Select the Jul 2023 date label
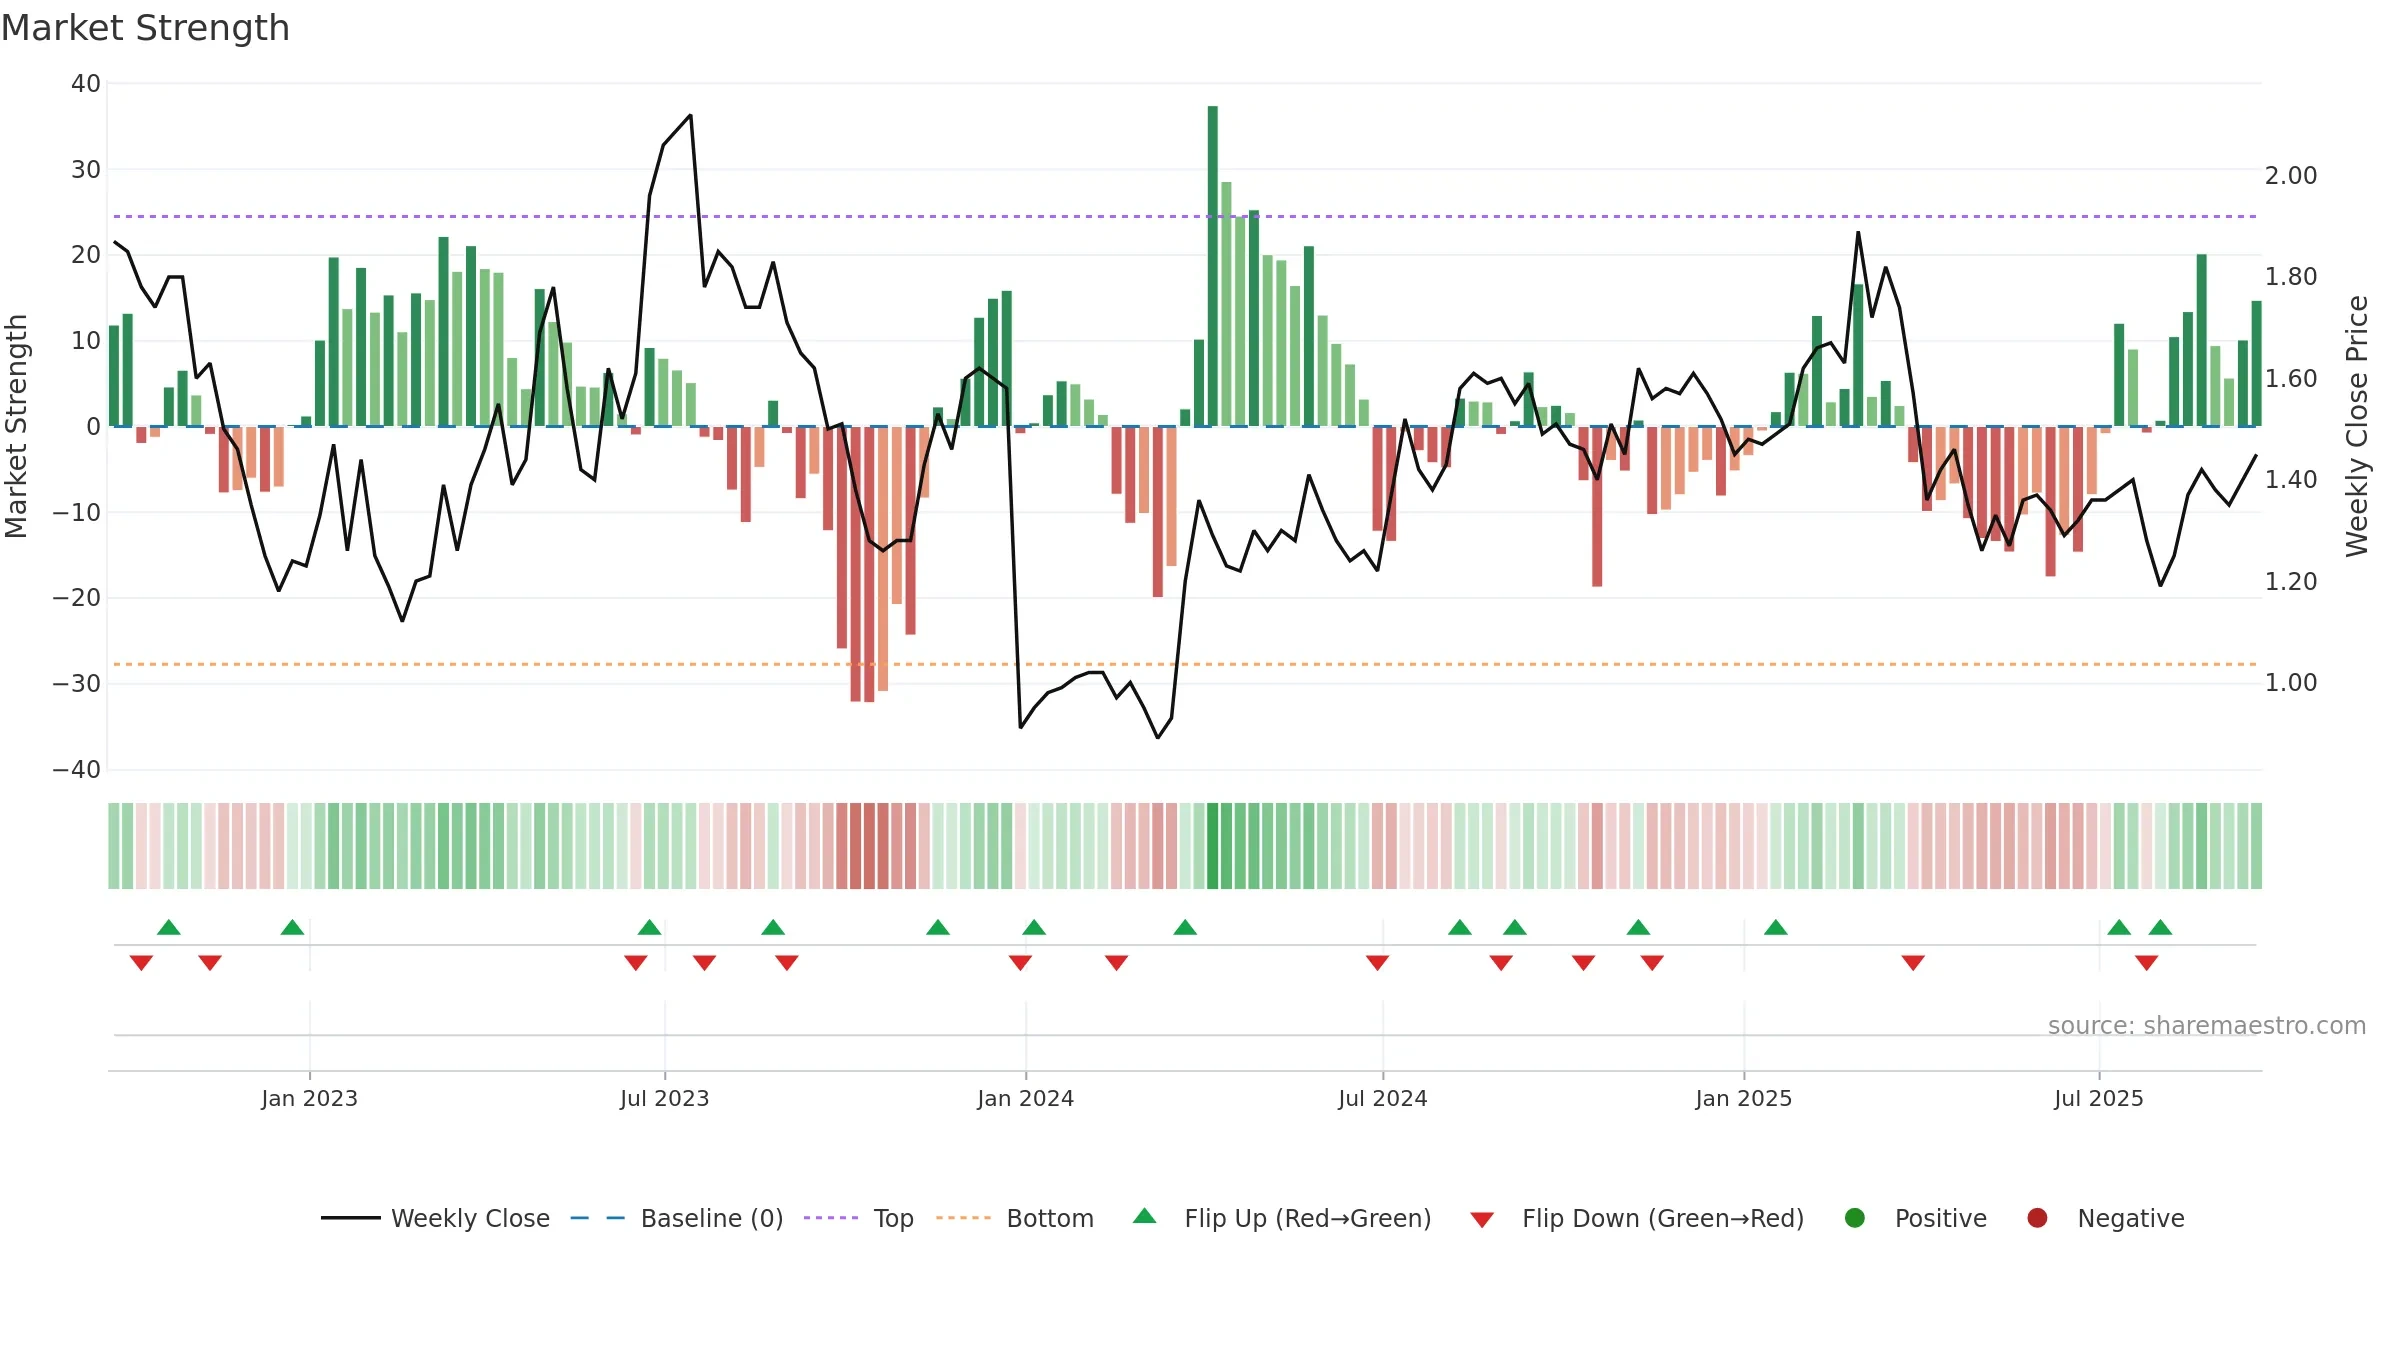 pos(664,1098)
